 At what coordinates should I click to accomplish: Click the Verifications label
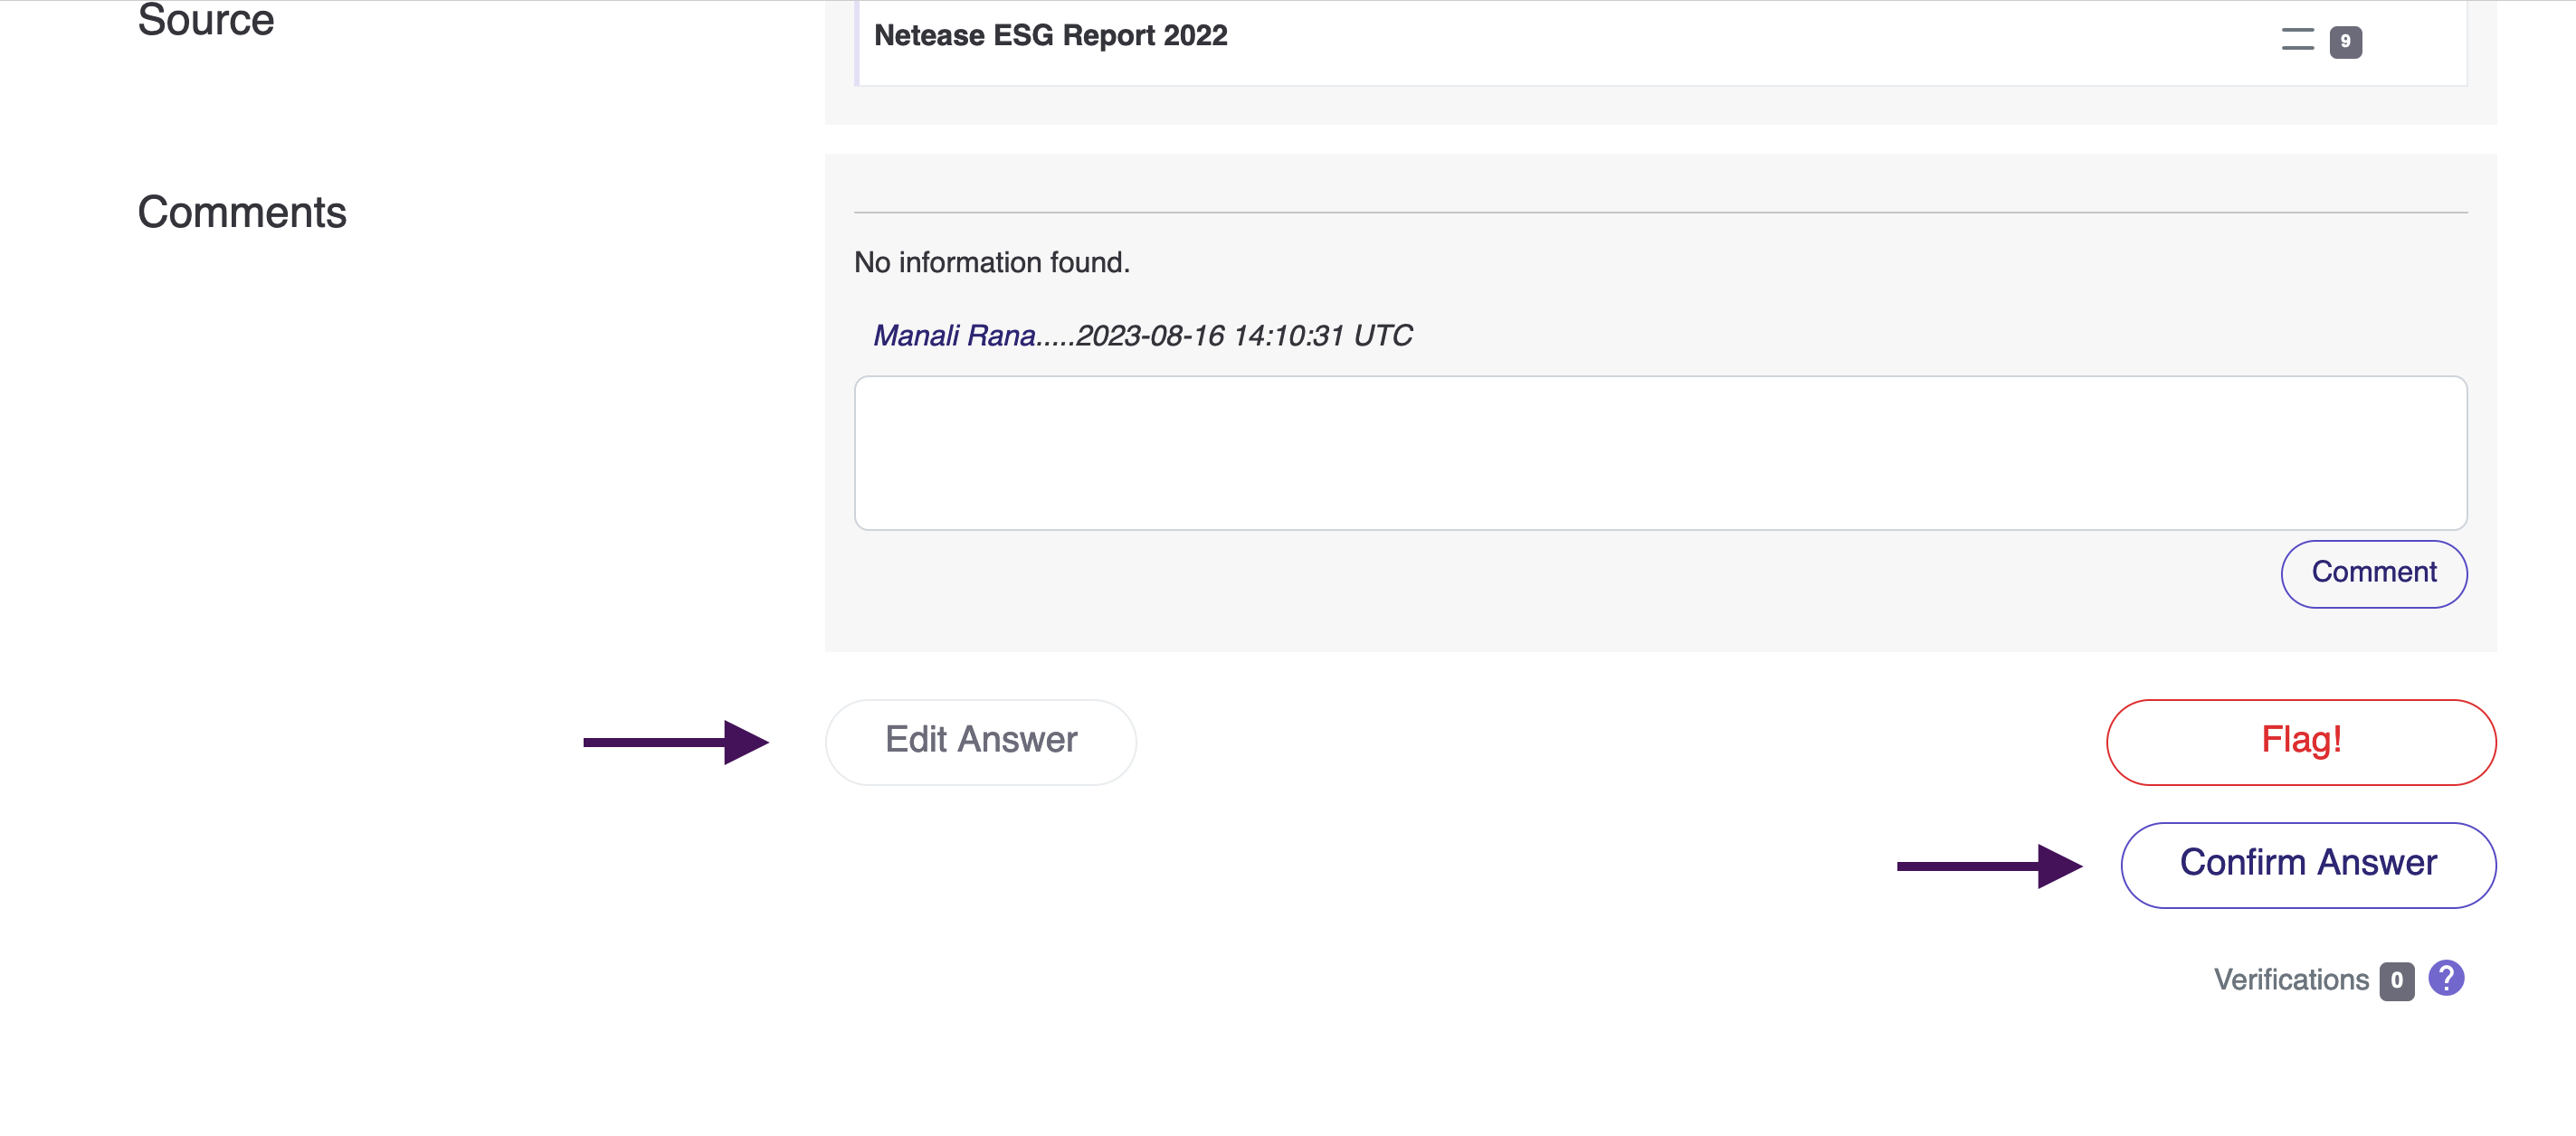[x=2290, y=979]
